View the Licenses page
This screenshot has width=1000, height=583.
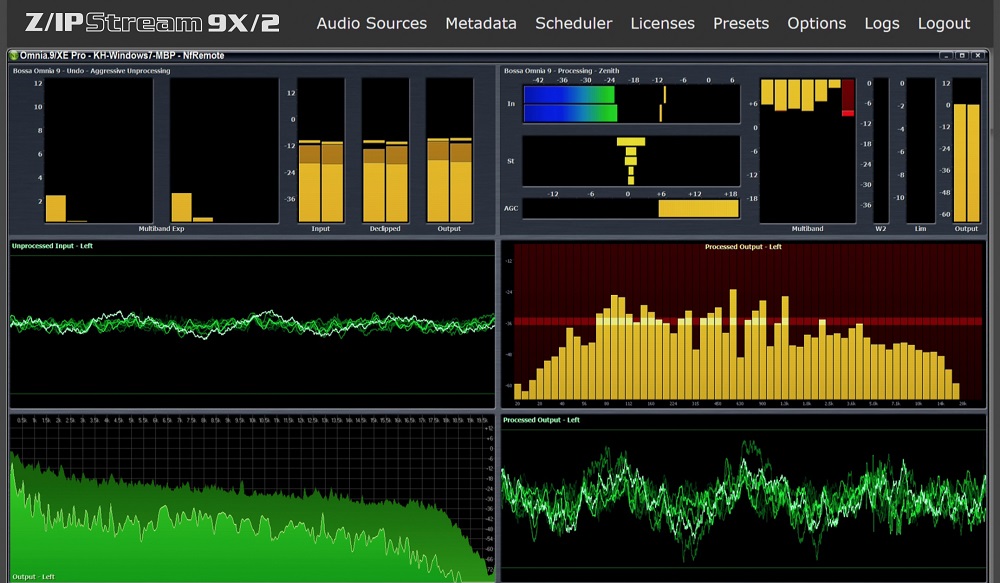pyautogui.click(x=662, y=23)
